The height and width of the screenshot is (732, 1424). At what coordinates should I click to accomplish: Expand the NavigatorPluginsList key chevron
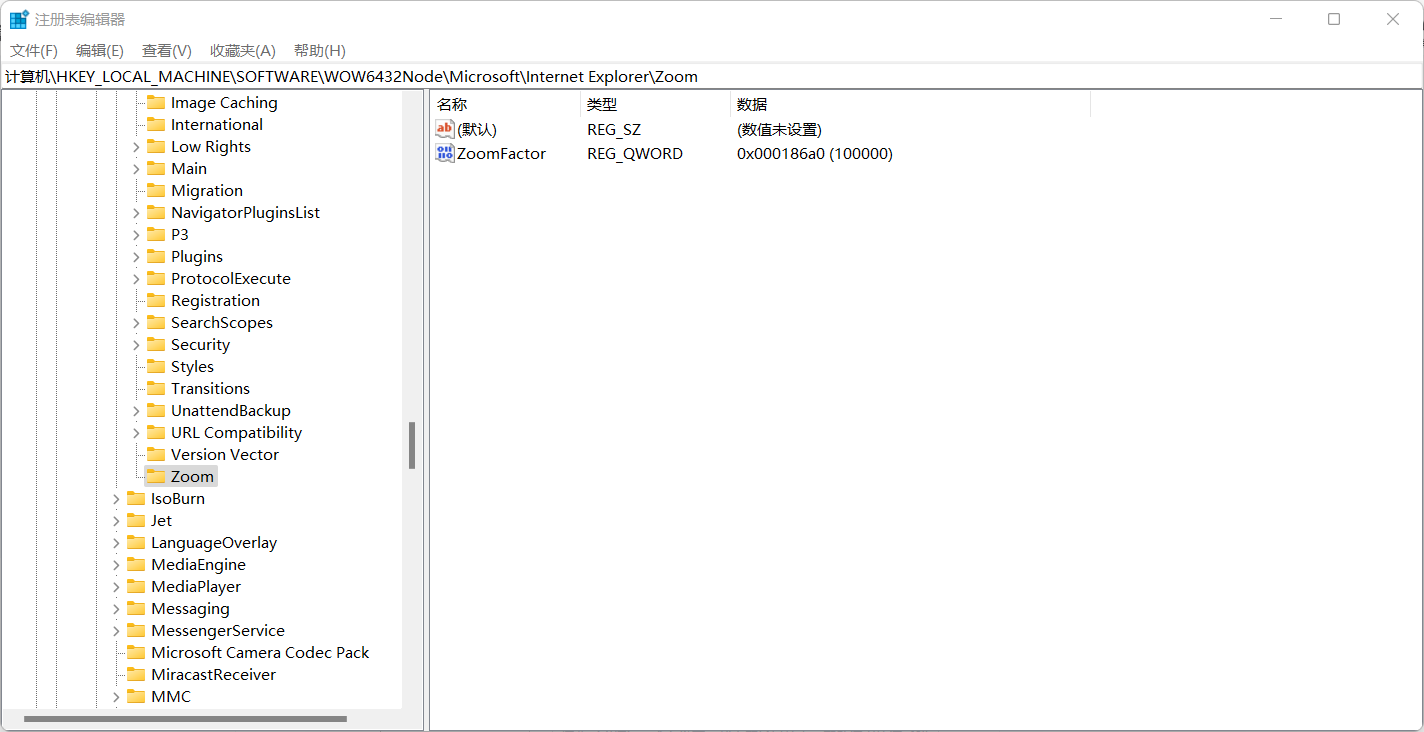136,212
